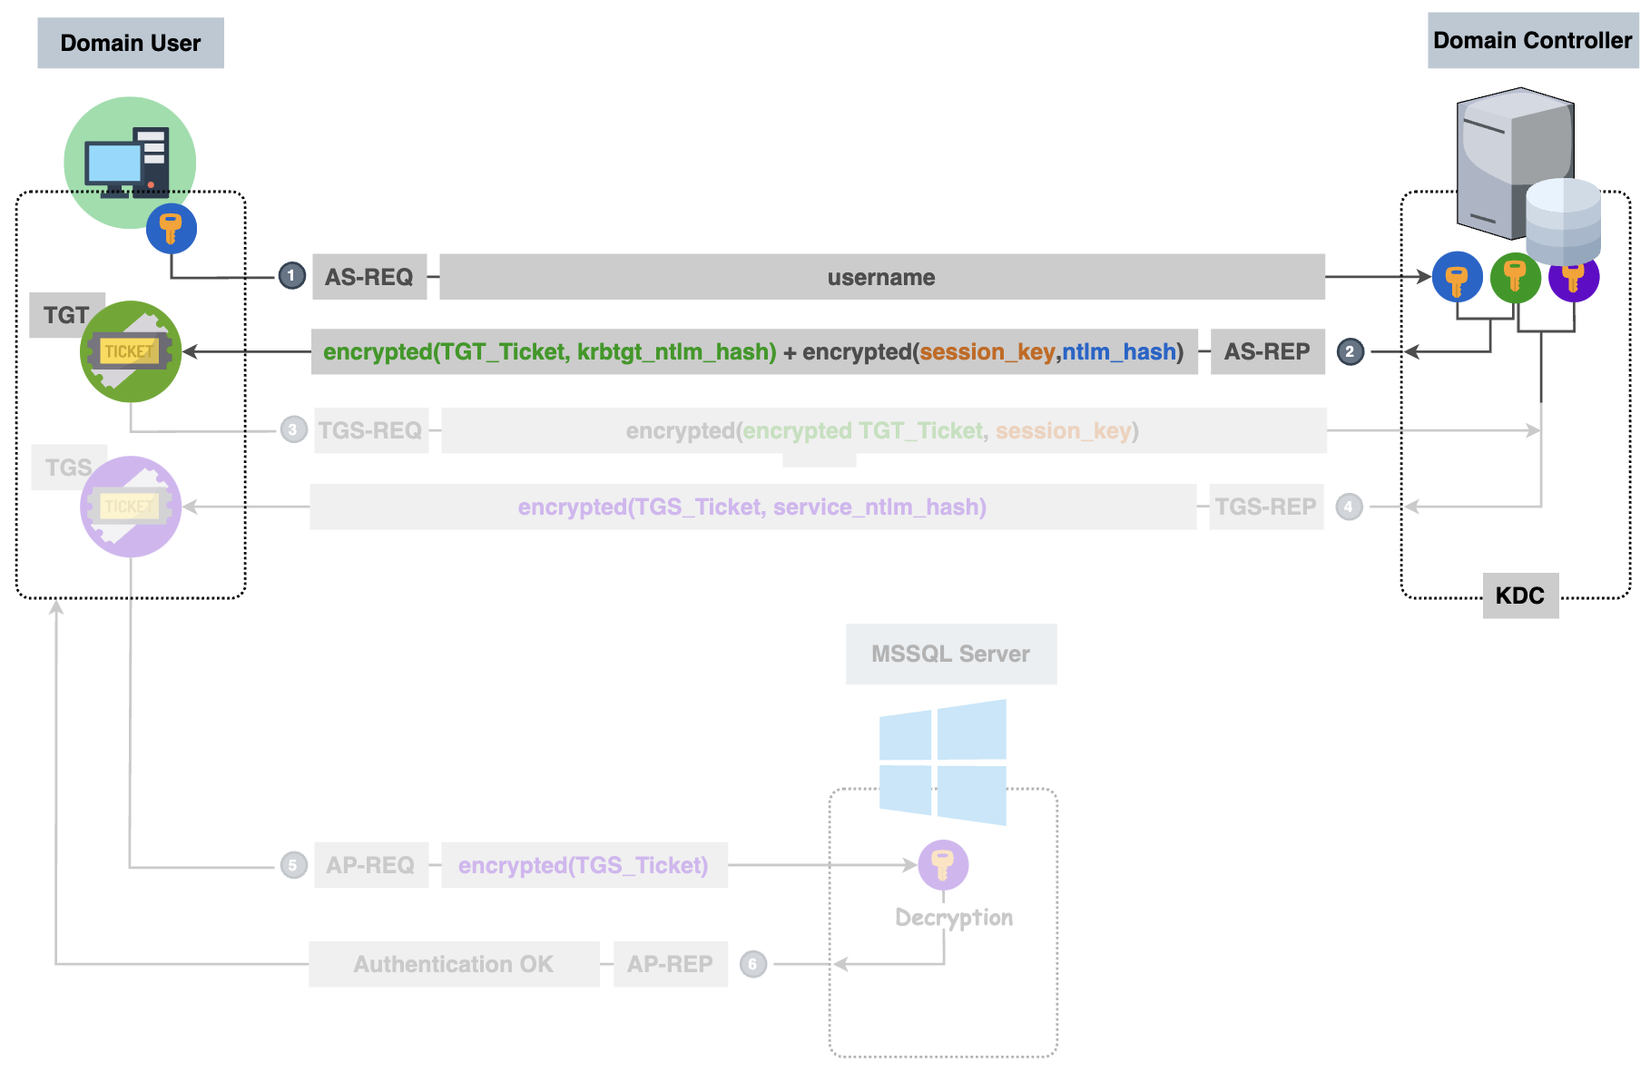This screenshot has width=1650, height=1073.
Task: Click the Domain User computer icon
Action: [129, 161]
